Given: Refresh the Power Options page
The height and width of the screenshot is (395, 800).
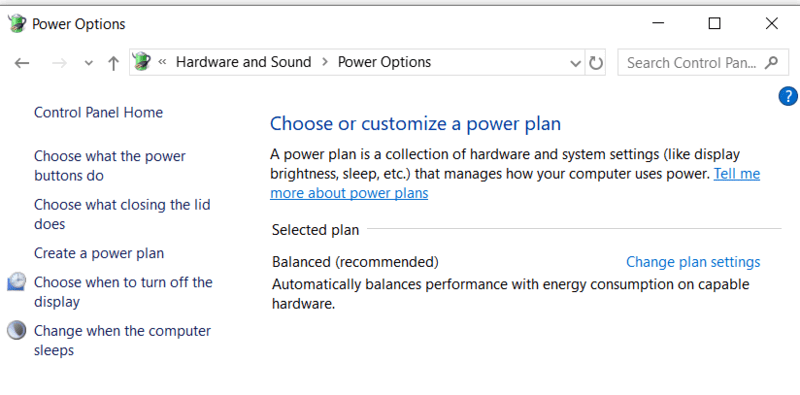Looking at the screenshot, I should (x=595, y=63).
